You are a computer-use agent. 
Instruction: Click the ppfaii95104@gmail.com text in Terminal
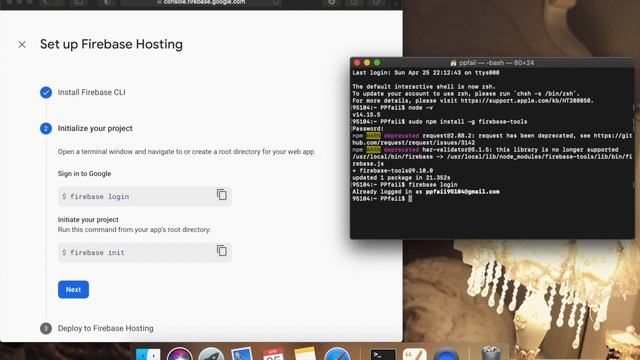point(462,191)
